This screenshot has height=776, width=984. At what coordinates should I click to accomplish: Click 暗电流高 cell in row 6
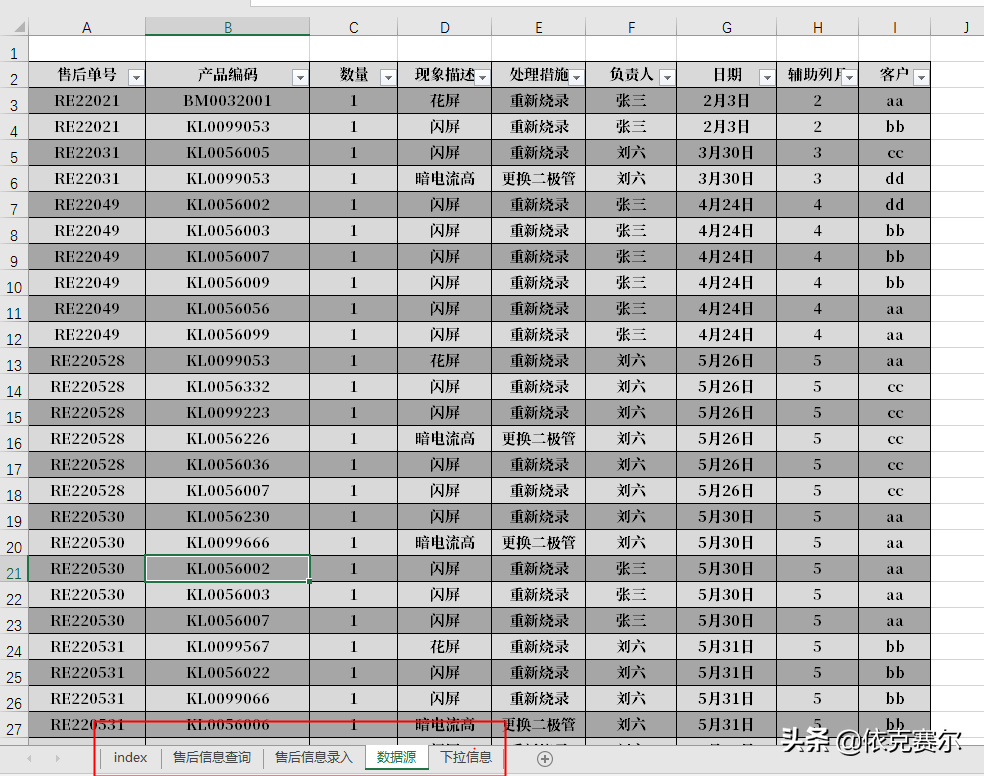[x=444, y=179]
